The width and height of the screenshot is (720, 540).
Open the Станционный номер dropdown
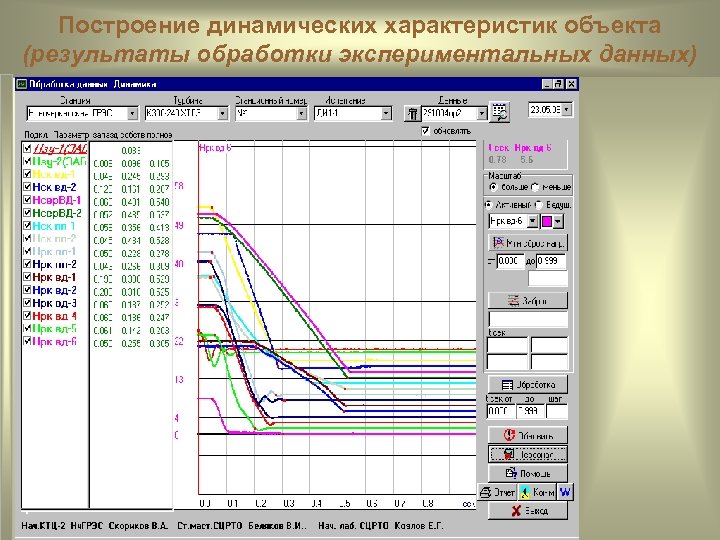point(302,113)
